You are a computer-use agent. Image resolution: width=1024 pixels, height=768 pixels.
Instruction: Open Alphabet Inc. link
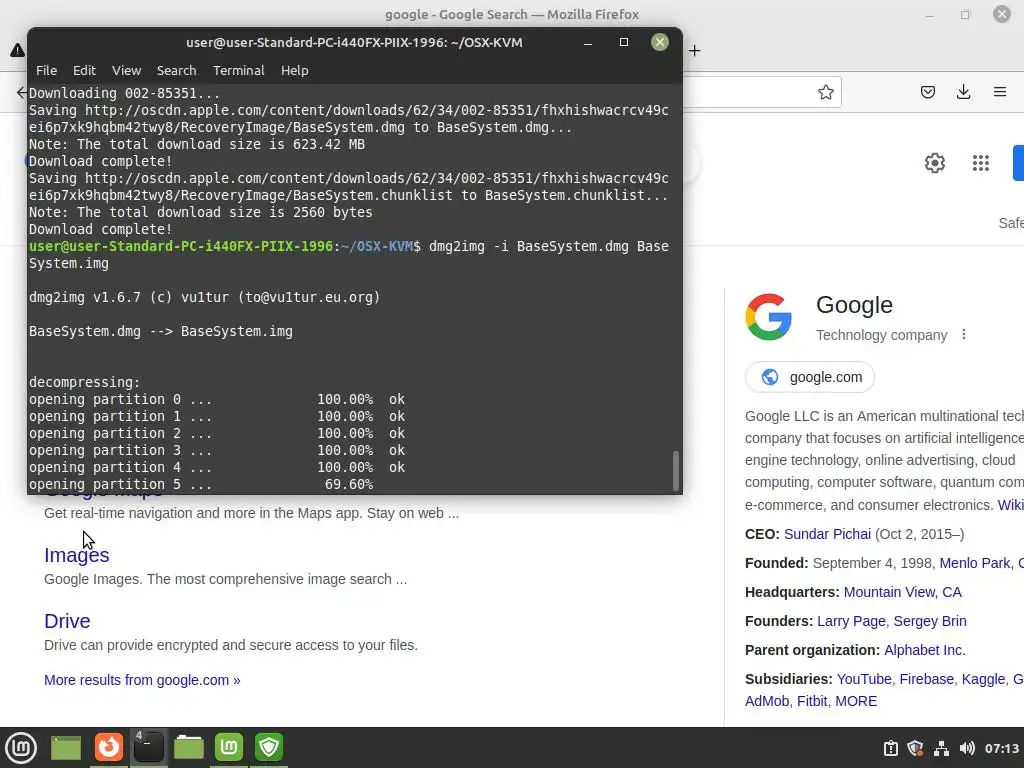(x=924, y=650)
